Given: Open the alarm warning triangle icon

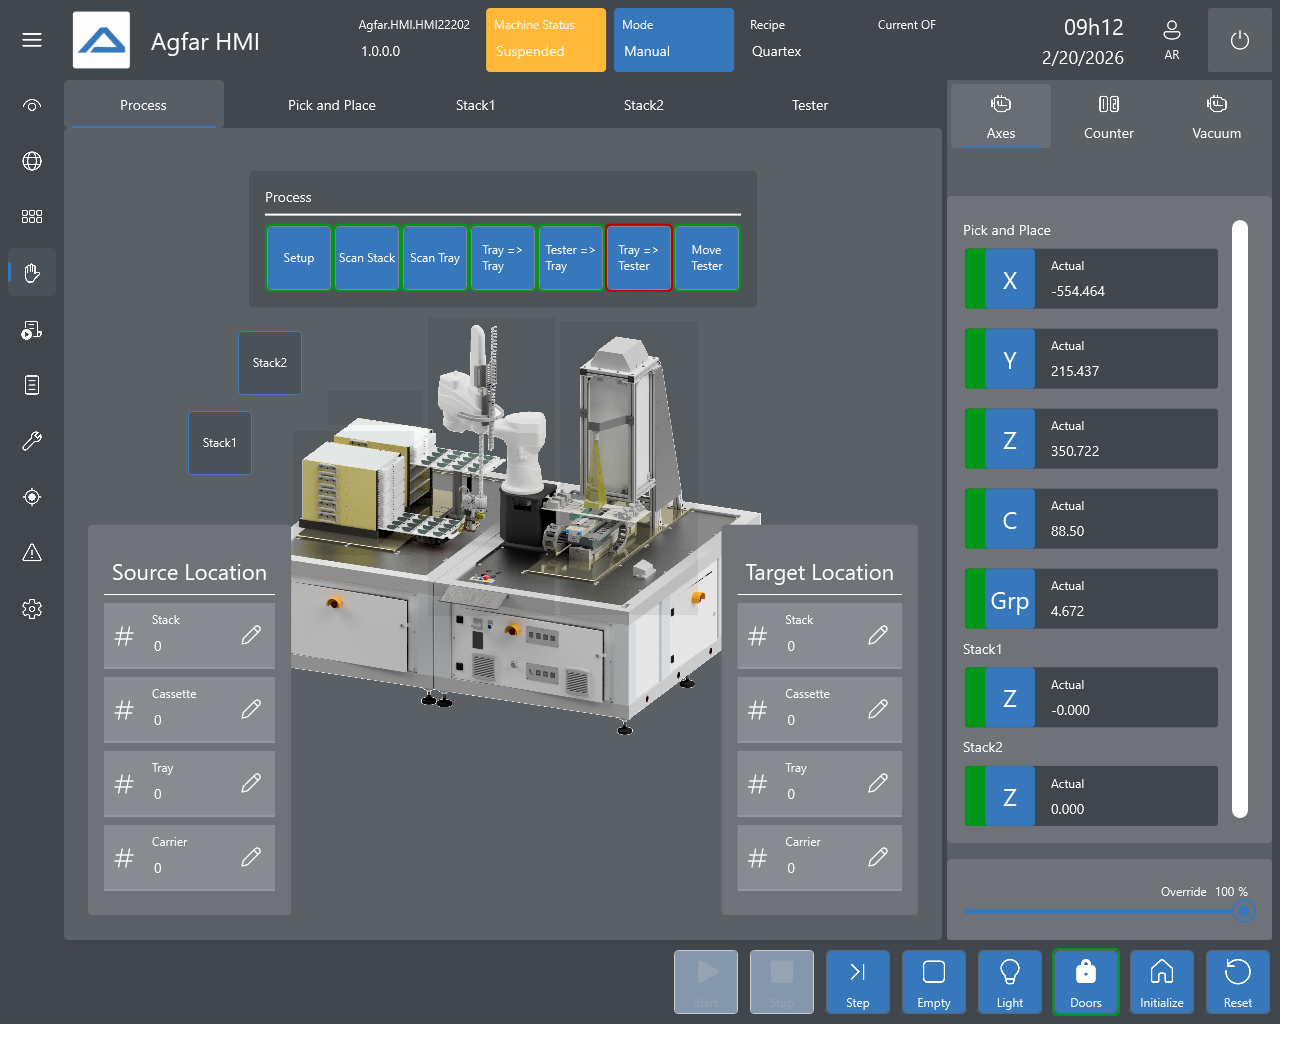Looking at the screenshot, I should [32, 553].
